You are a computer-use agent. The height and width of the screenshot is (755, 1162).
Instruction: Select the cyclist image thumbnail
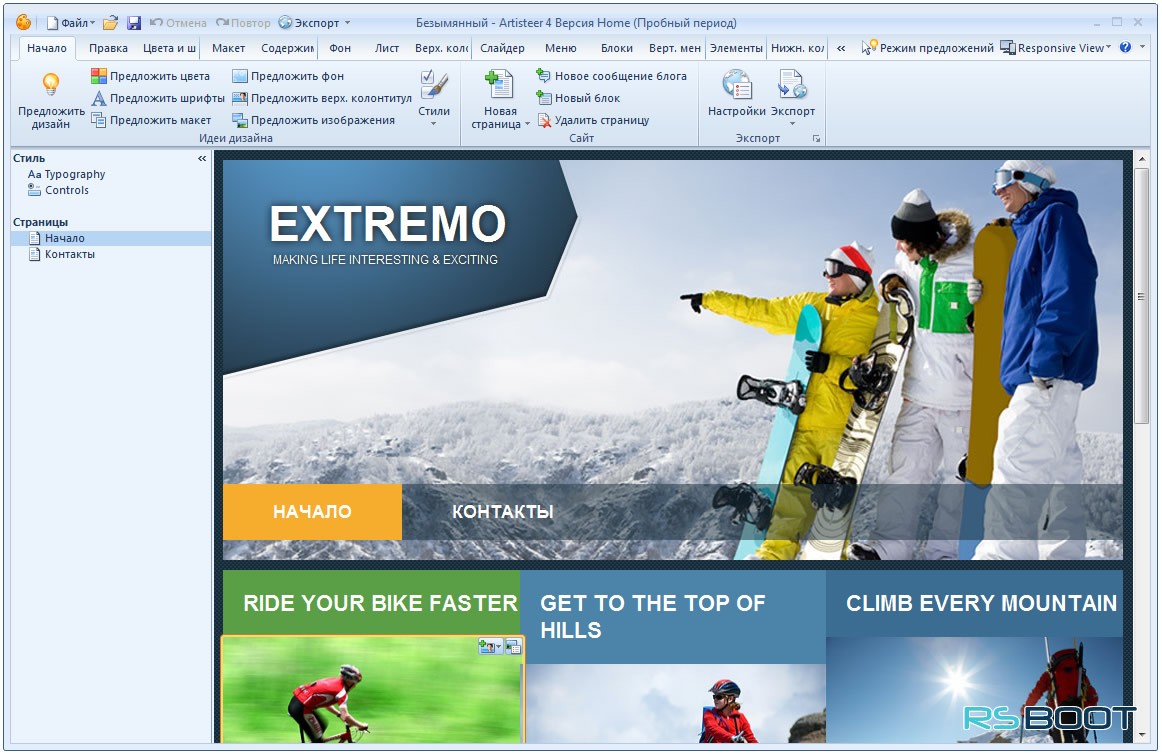pyautogui.click(x=372, y=690)
